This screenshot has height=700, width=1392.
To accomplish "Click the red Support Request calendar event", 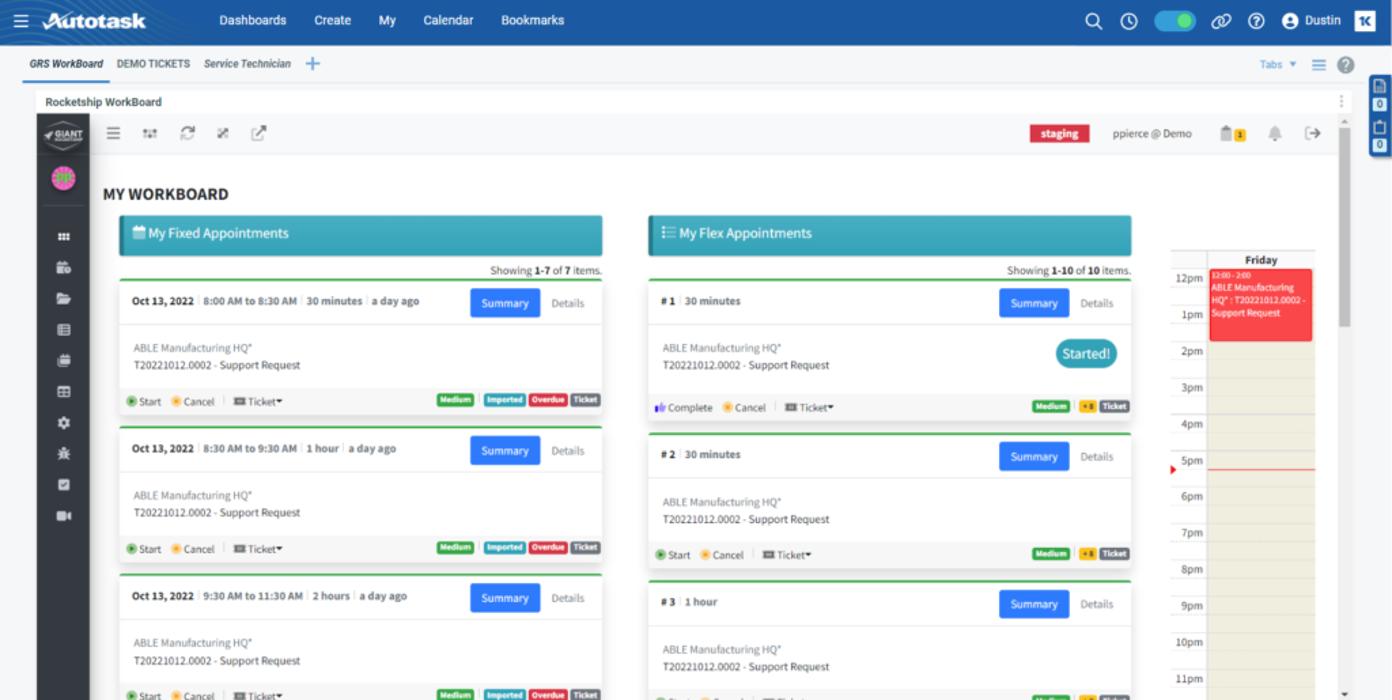I will (1260, 305).
